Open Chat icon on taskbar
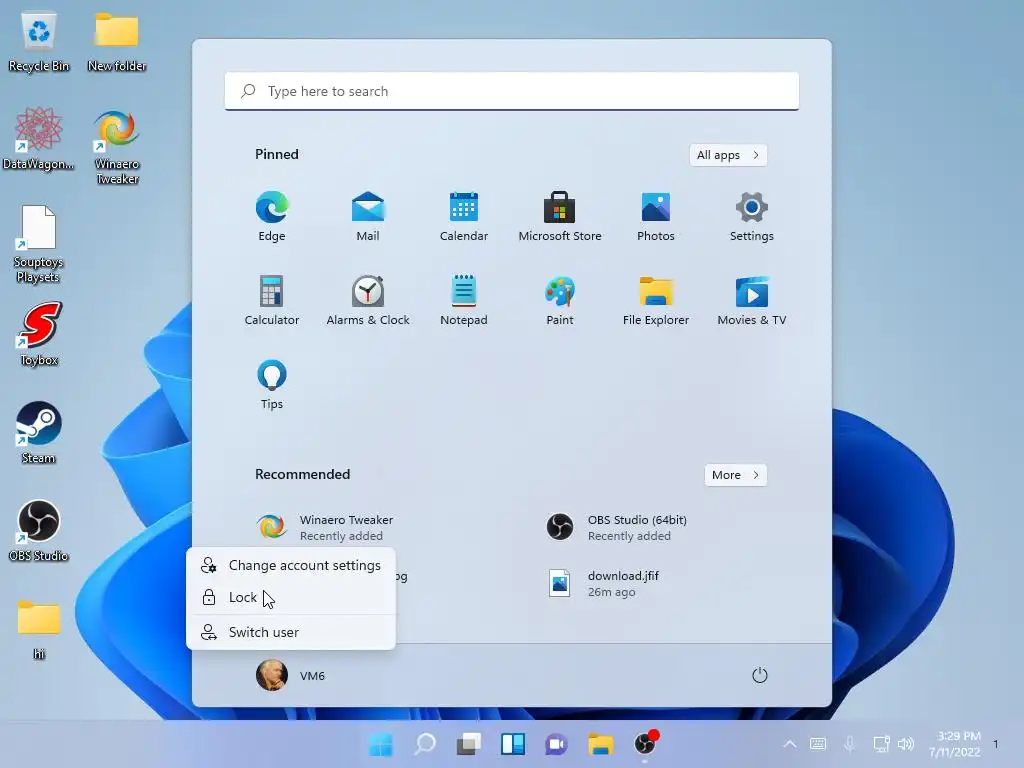Image resolution: width=1024 pixels, height=768 pixels. coord(556,744)
